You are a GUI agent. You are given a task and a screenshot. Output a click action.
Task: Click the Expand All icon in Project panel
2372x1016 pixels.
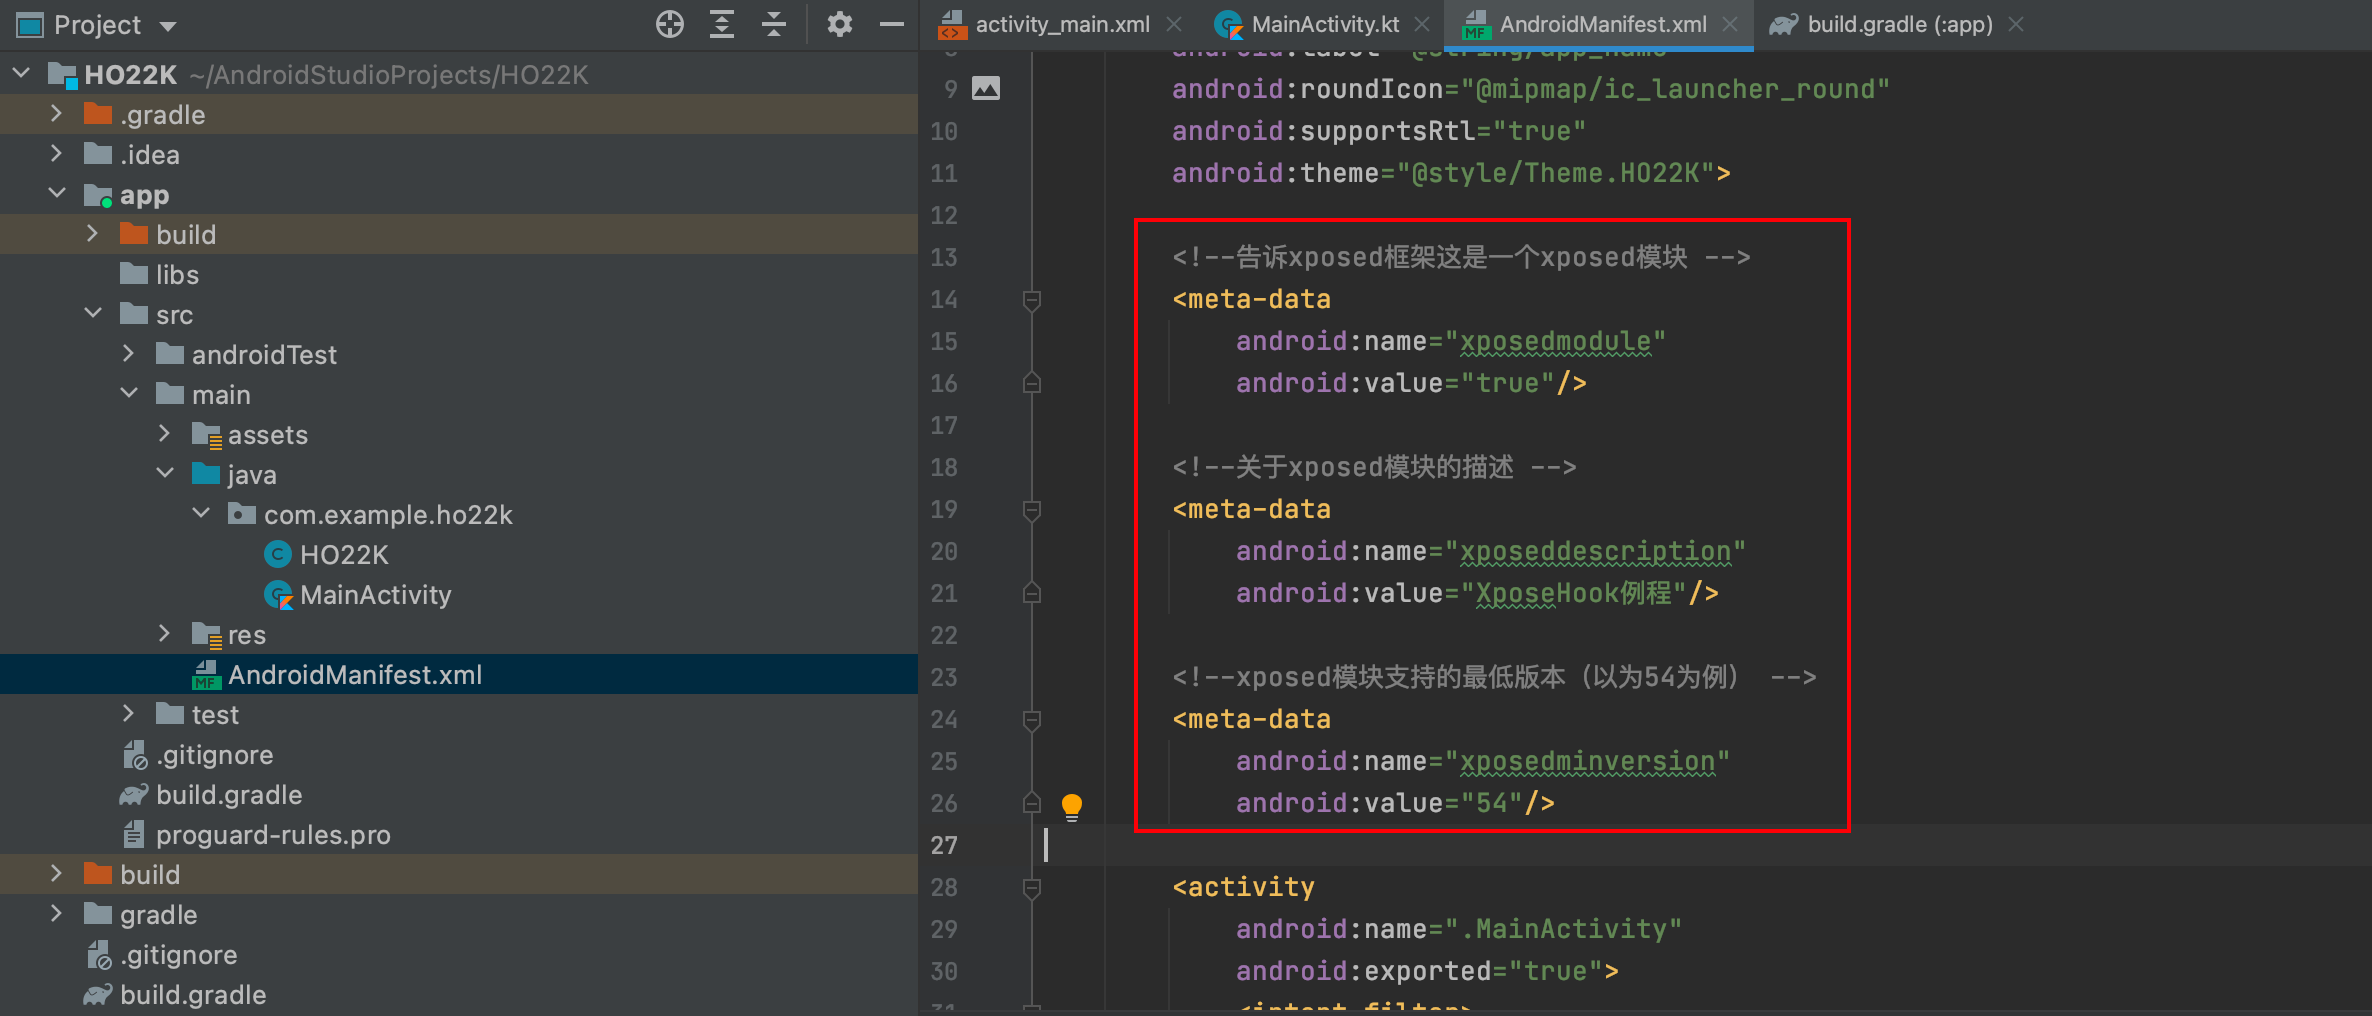coord(722,24)
